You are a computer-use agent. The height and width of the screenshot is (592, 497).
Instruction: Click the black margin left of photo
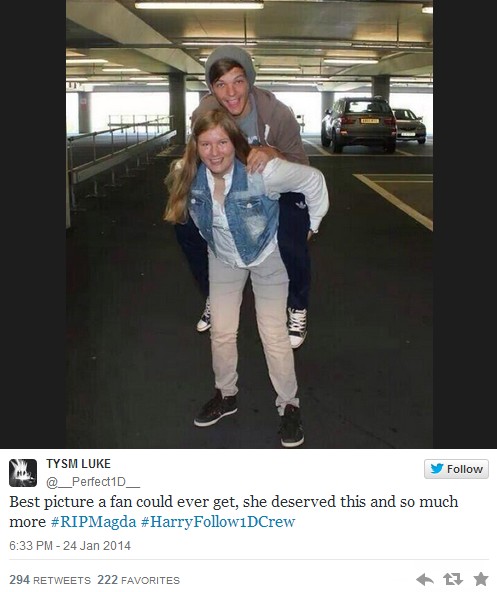tap(33, 224)
